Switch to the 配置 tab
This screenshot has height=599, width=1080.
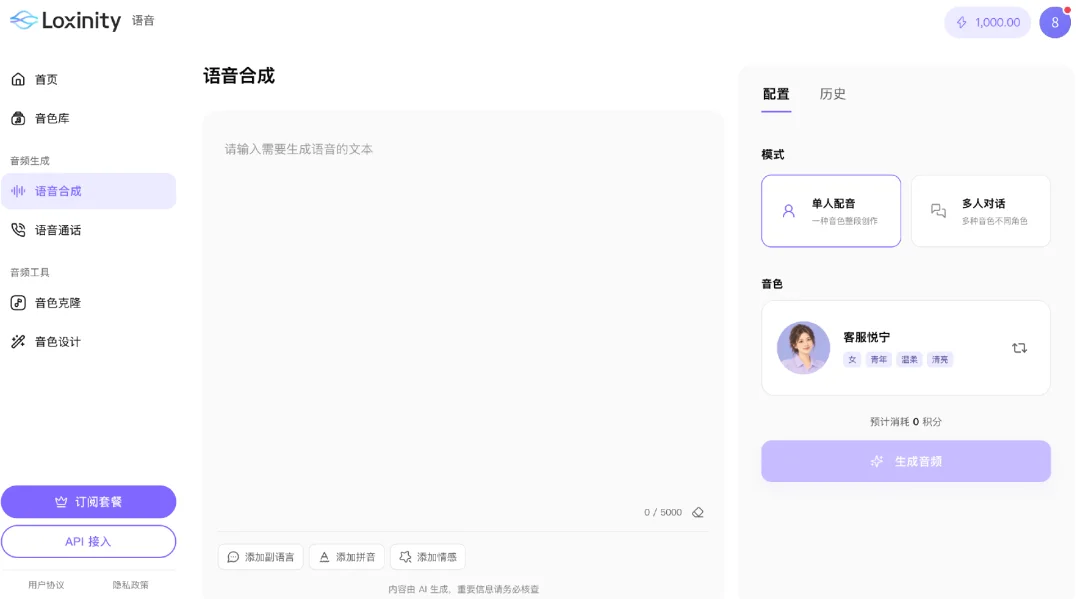tap(776, 94)
